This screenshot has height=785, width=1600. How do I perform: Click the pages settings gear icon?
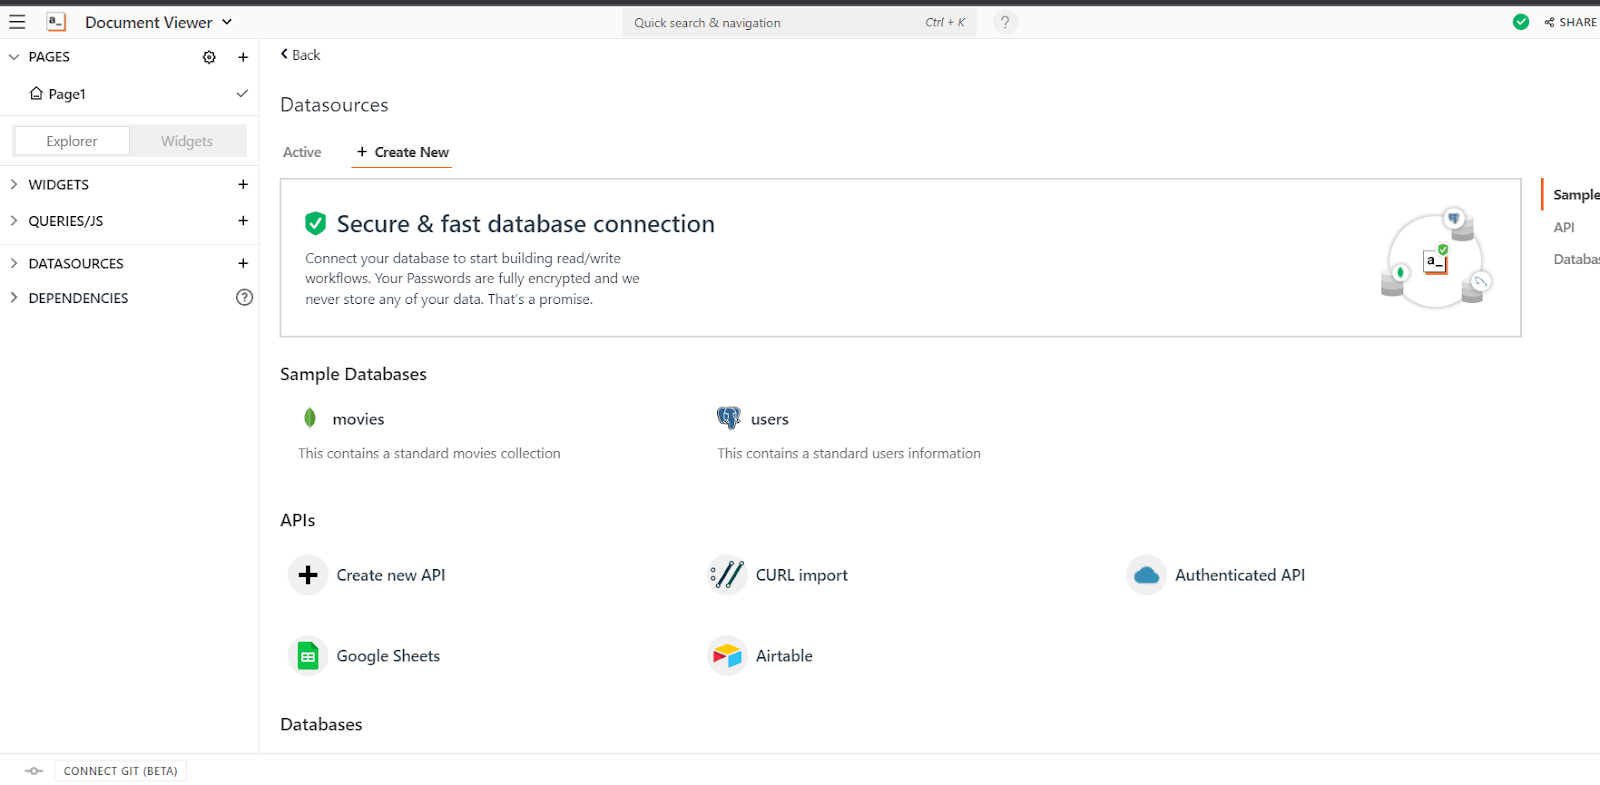209,57
